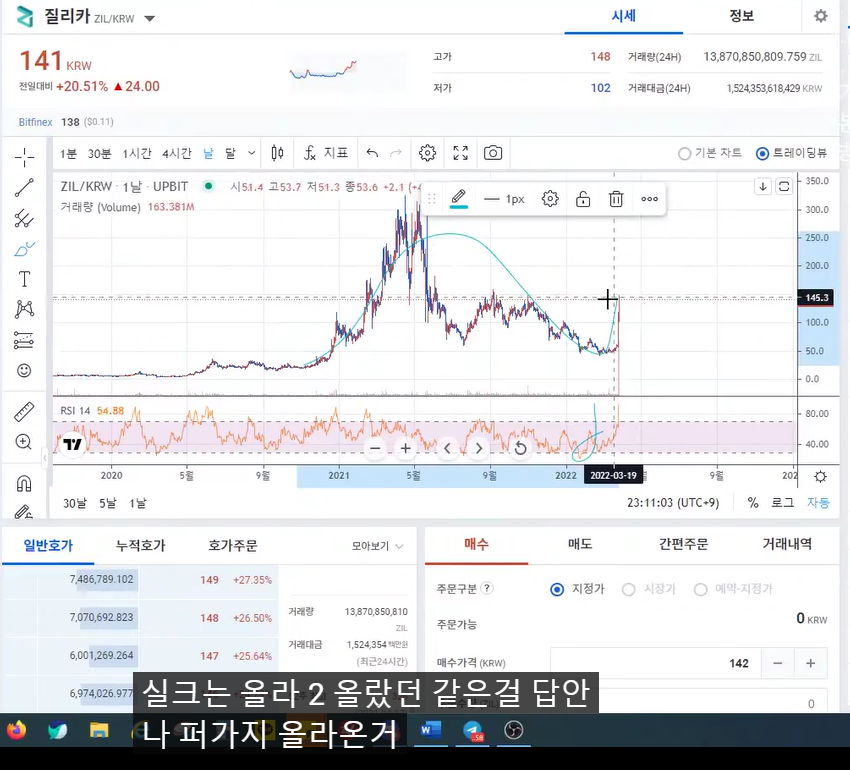850x770 pixels.
Task: Switch to the 매도 sell tab
Action: 580,544
